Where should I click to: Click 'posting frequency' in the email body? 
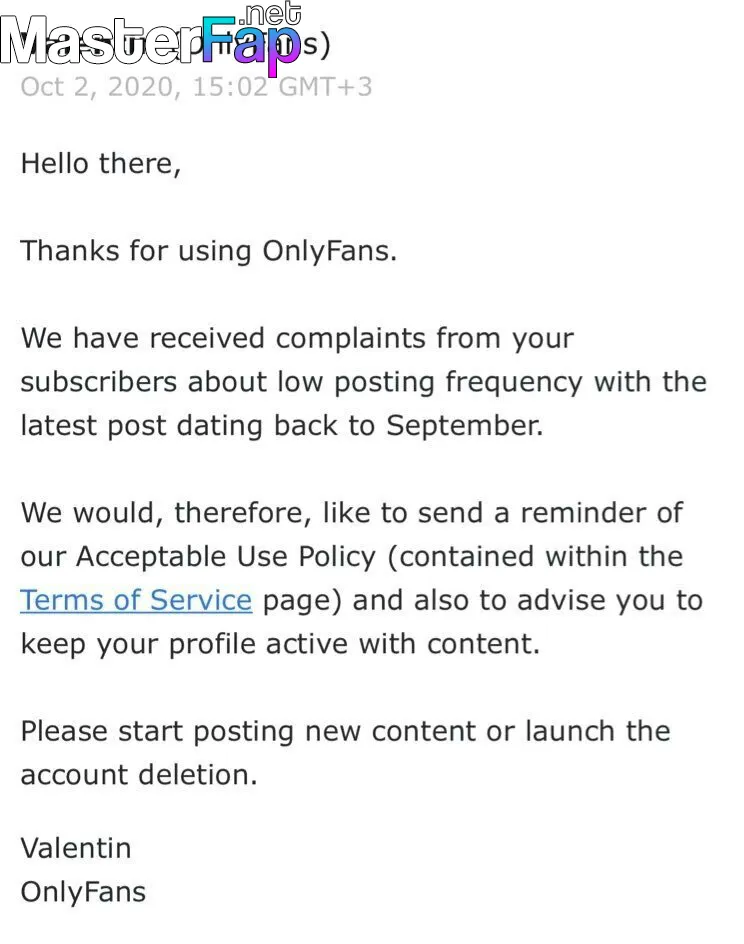(458, 383)
